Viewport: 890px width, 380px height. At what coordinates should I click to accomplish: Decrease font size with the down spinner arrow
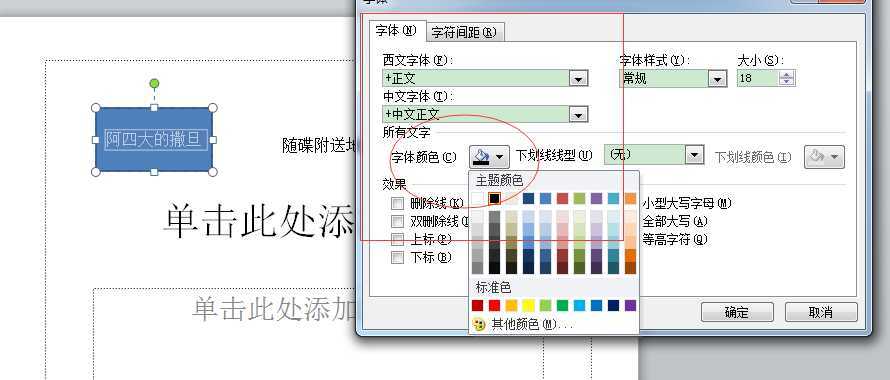(x=787, y=82)
